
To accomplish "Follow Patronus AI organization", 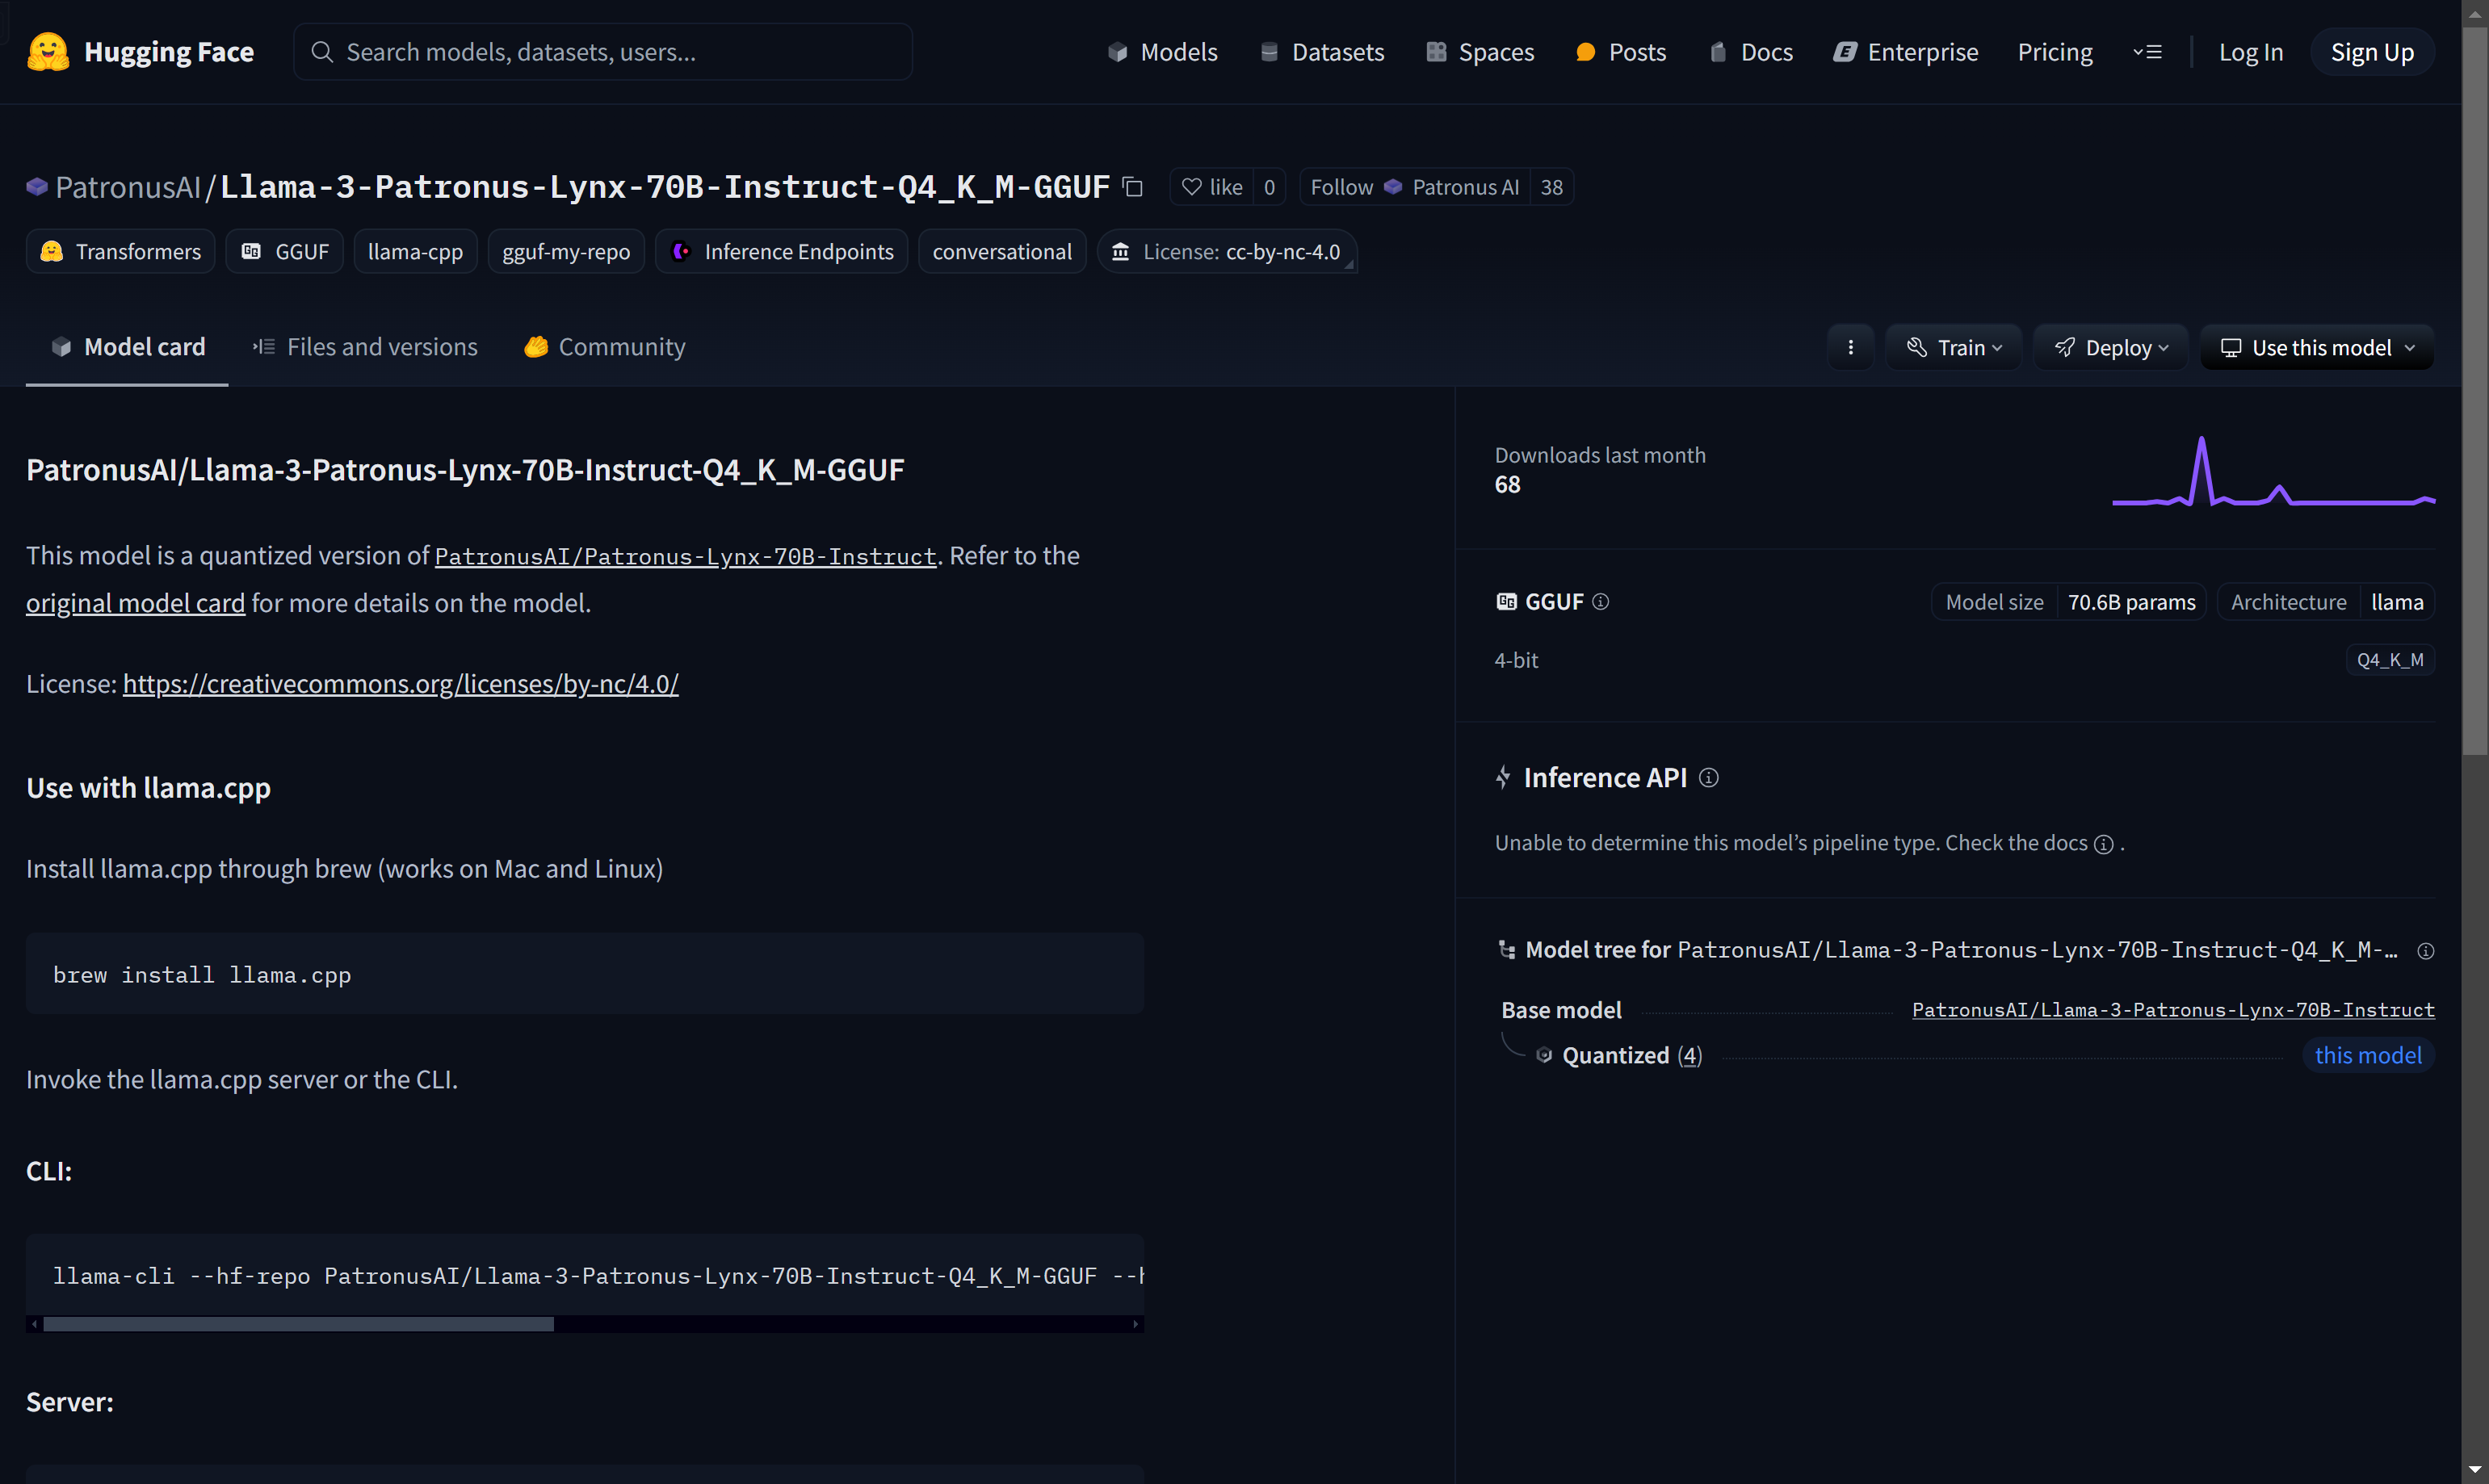I will point(1414,187).
